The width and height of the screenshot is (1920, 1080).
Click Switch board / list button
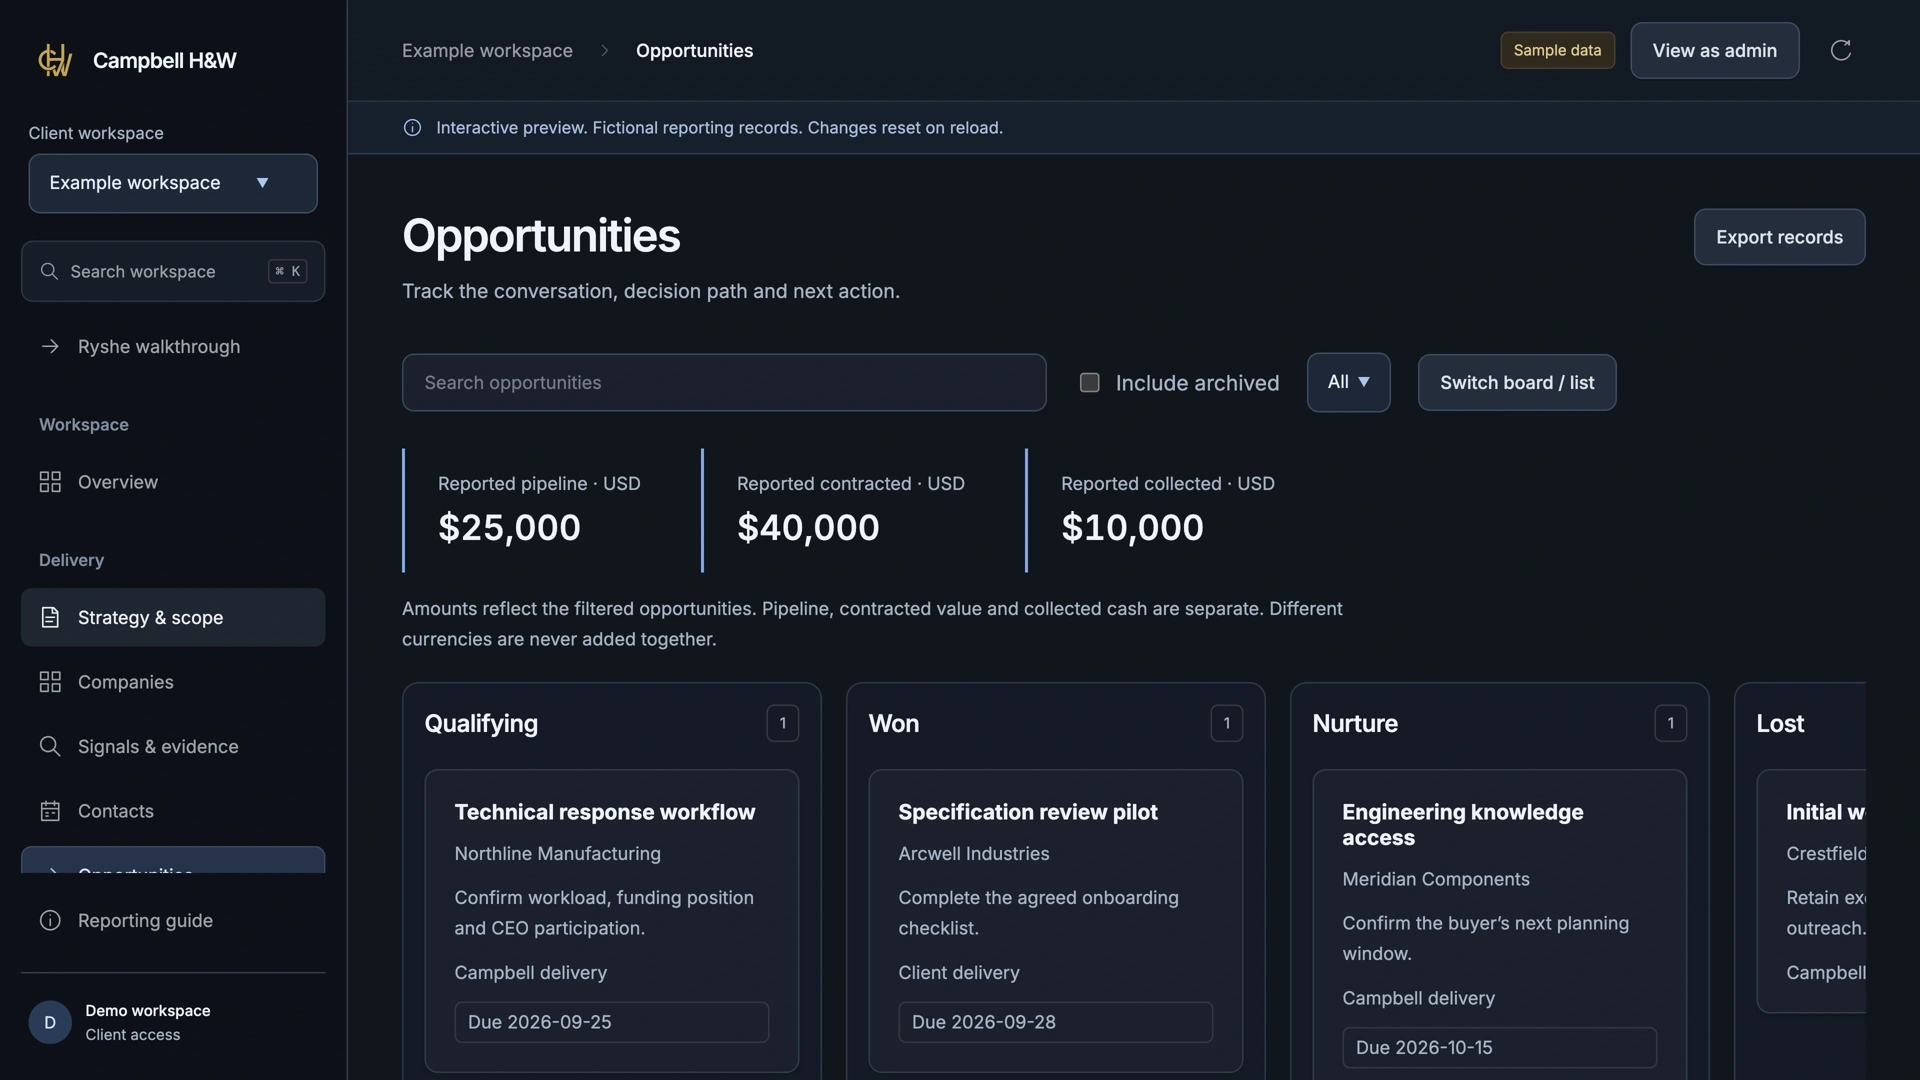(1516, 382)
